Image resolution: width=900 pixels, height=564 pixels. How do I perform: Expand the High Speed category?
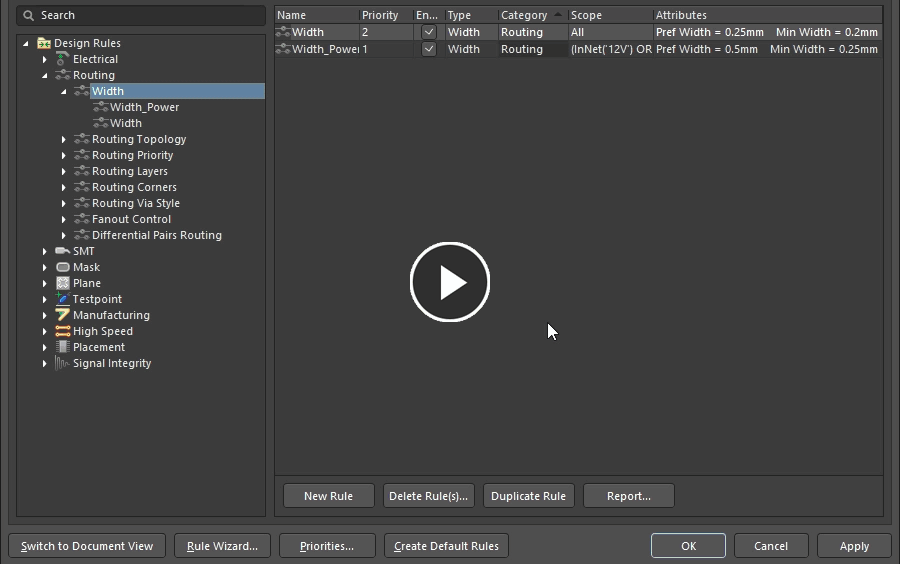coord(45,331)
